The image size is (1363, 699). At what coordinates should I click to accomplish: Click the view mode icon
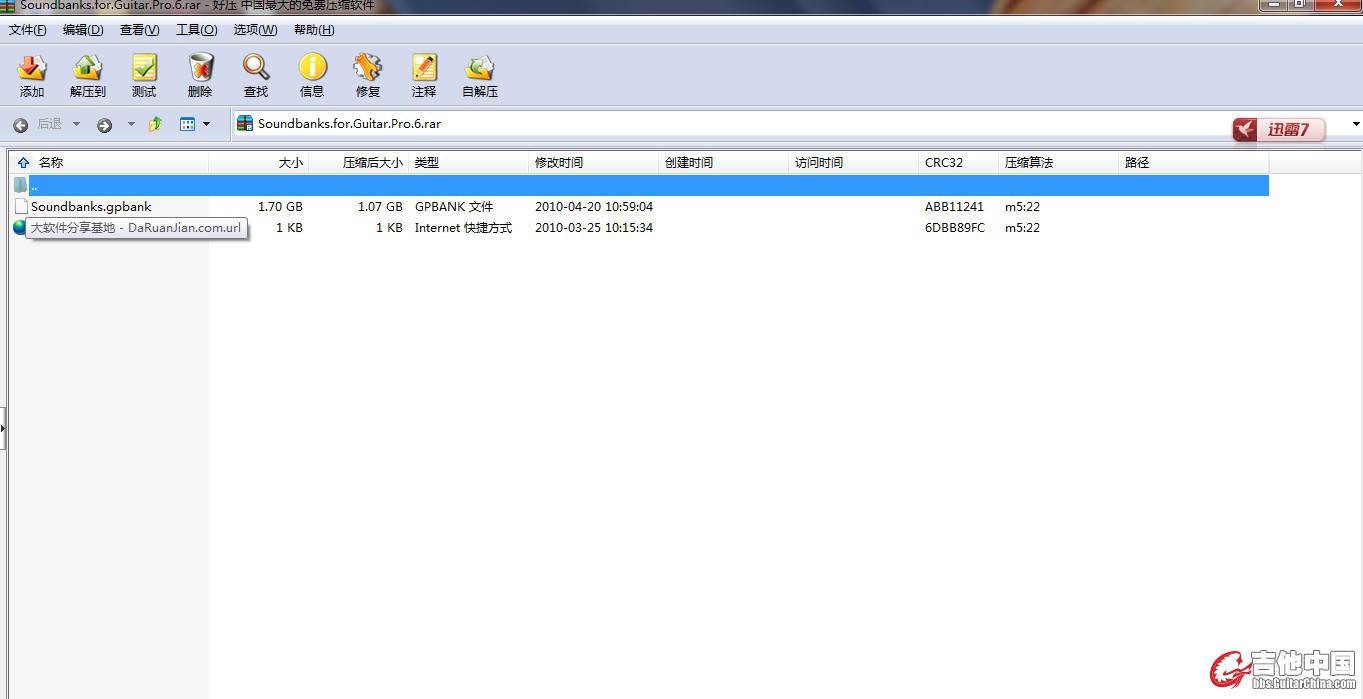(187, 124)
